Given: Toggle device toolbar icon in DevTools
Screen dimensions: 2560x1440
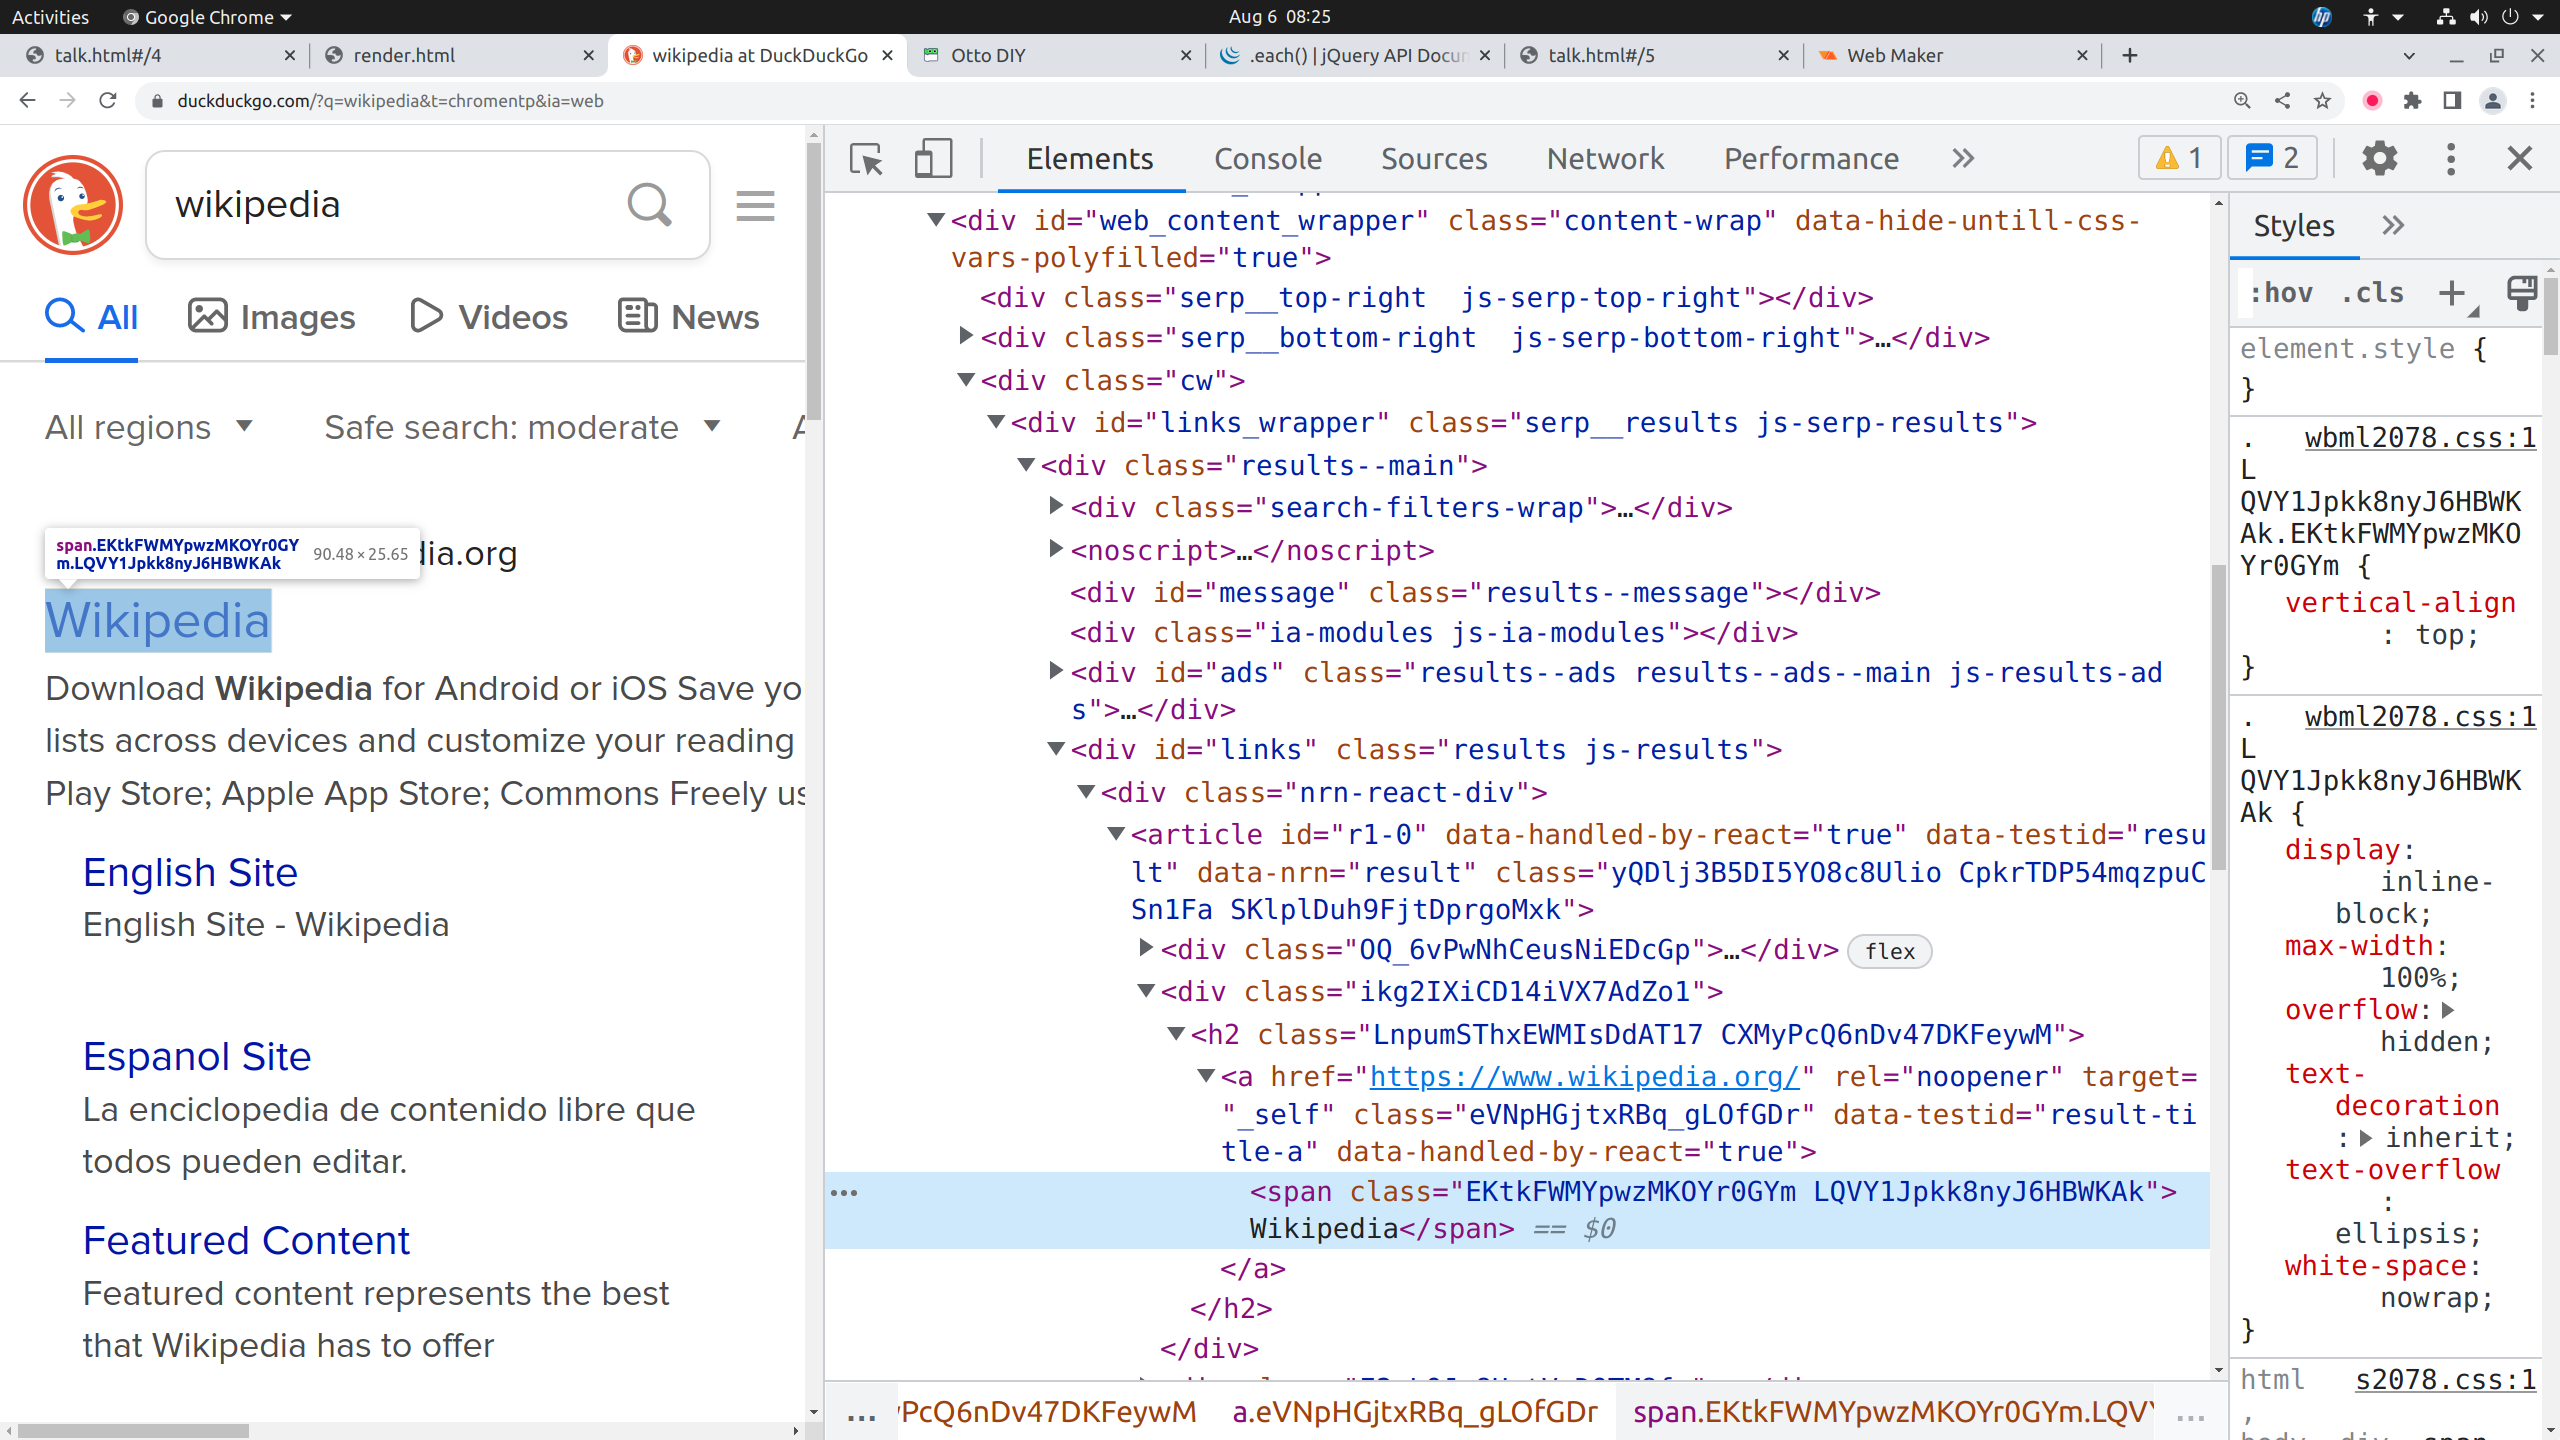Looking at the screenshot, I should pos(932,159).
